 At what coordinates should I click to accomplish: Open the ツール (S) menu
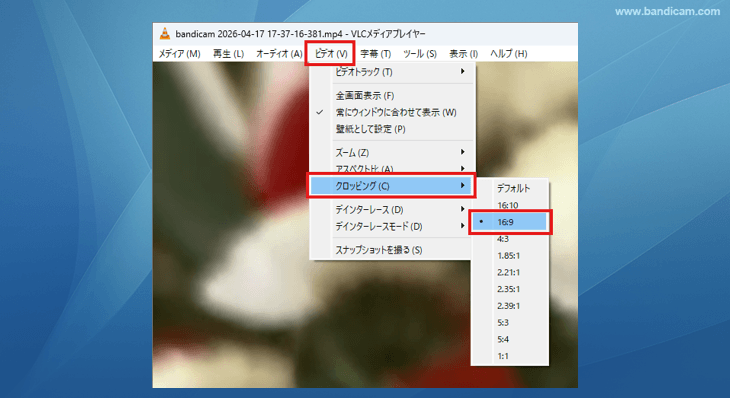pos(419,54)
